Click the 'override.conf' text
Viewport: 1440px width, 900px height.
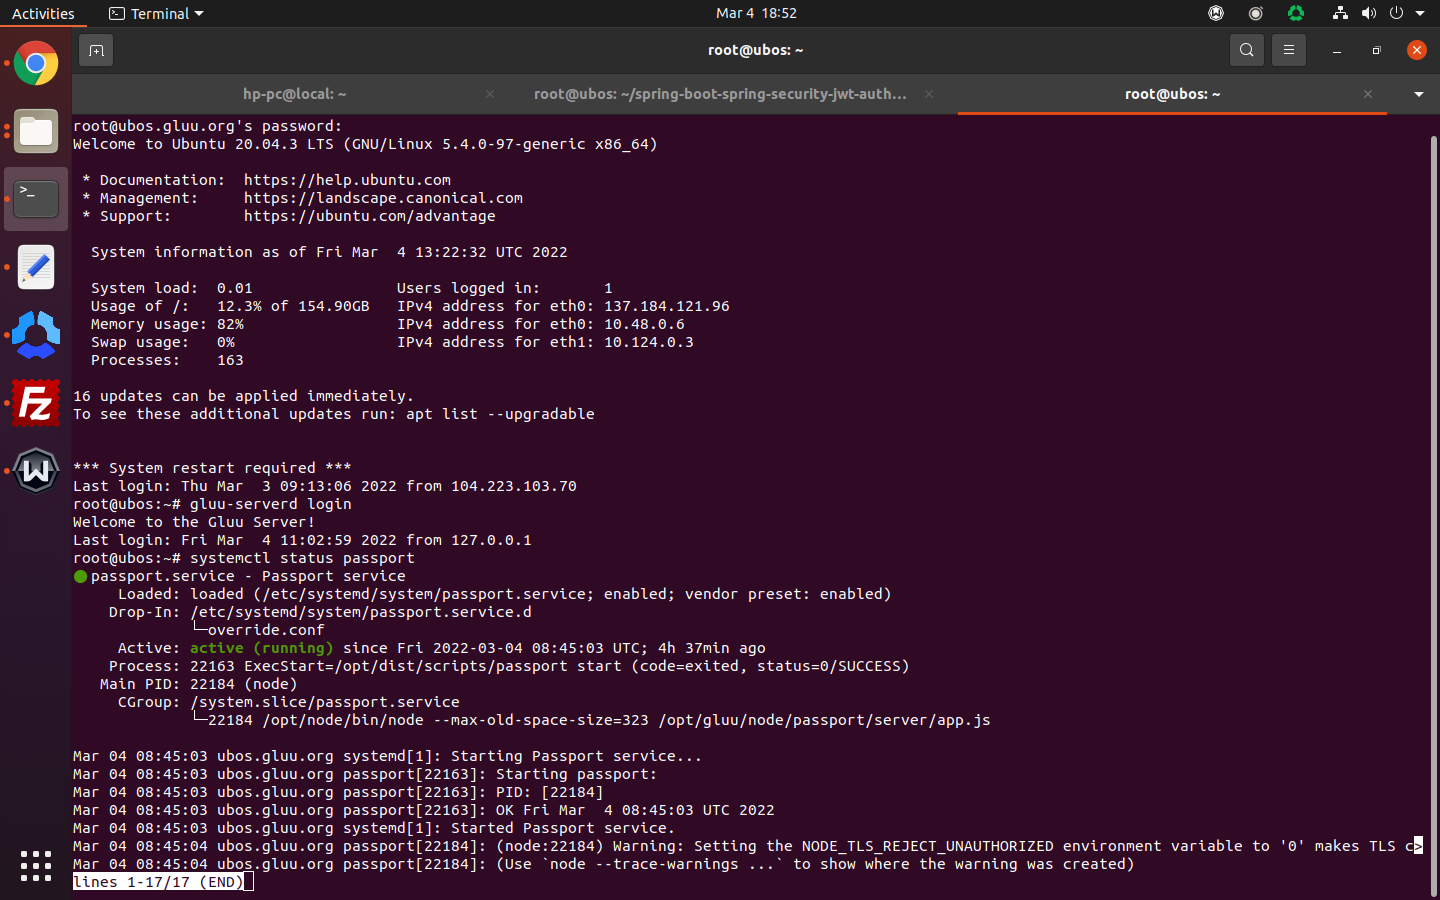[265, 630]
